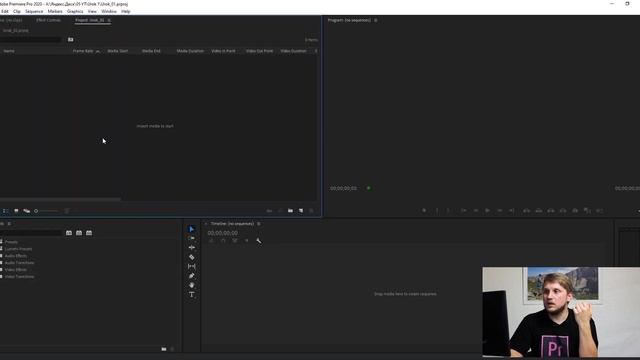
Task: Sort by Media Duration column header
Action: pos(190,51)
